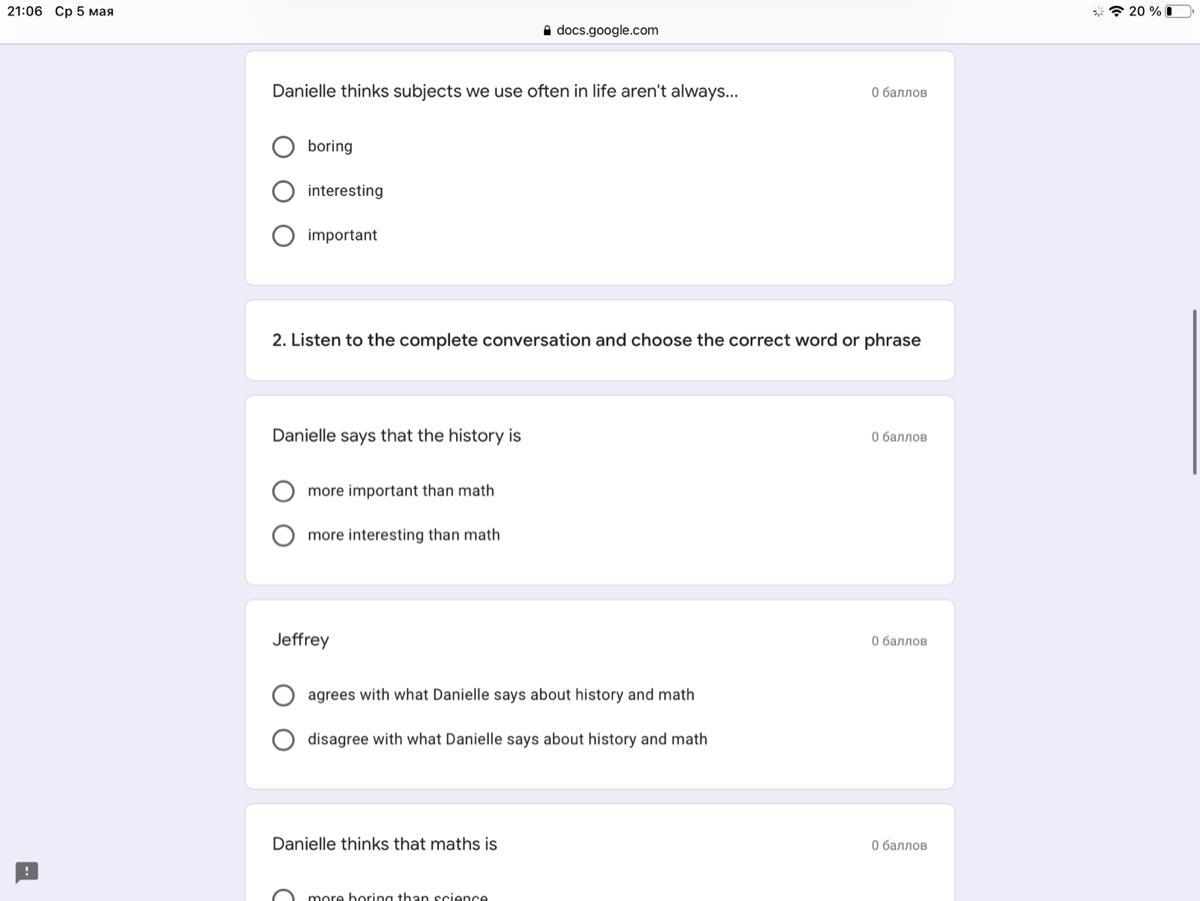Image resolution: width=1200 pixels, height=901 pixels.
Task: Tap the battery indicator icon
Action: click(x=1179, y=11)
